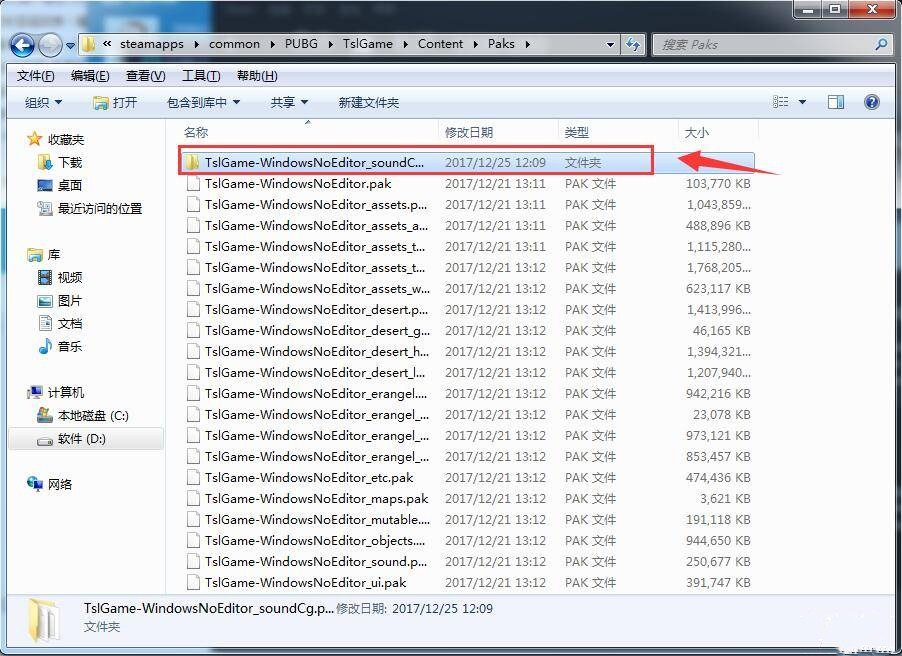This screenshot has width=902, height=656.
Task: Open the 编辑(E) menu
Action: pyautogui.click(x=90, y=76)
